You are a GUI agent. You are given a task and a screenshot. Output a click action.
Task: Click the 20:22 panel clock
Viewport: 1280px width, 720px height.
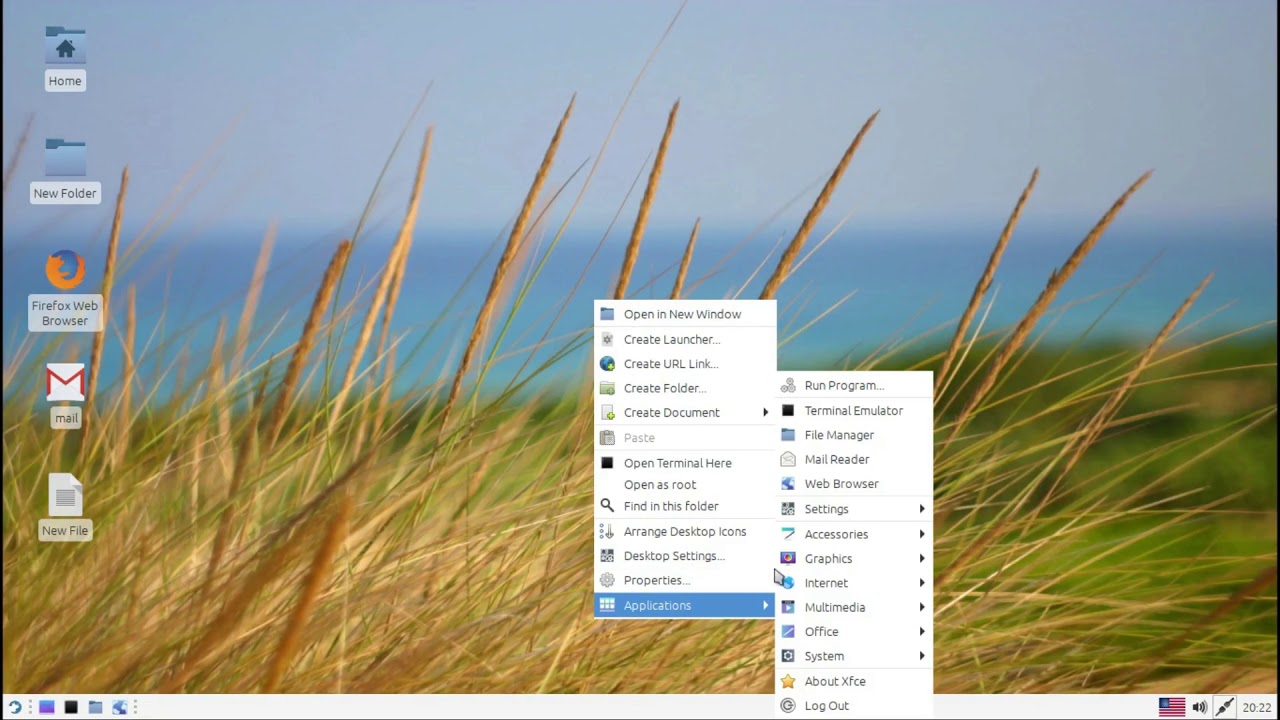(x=1257, y=707)
